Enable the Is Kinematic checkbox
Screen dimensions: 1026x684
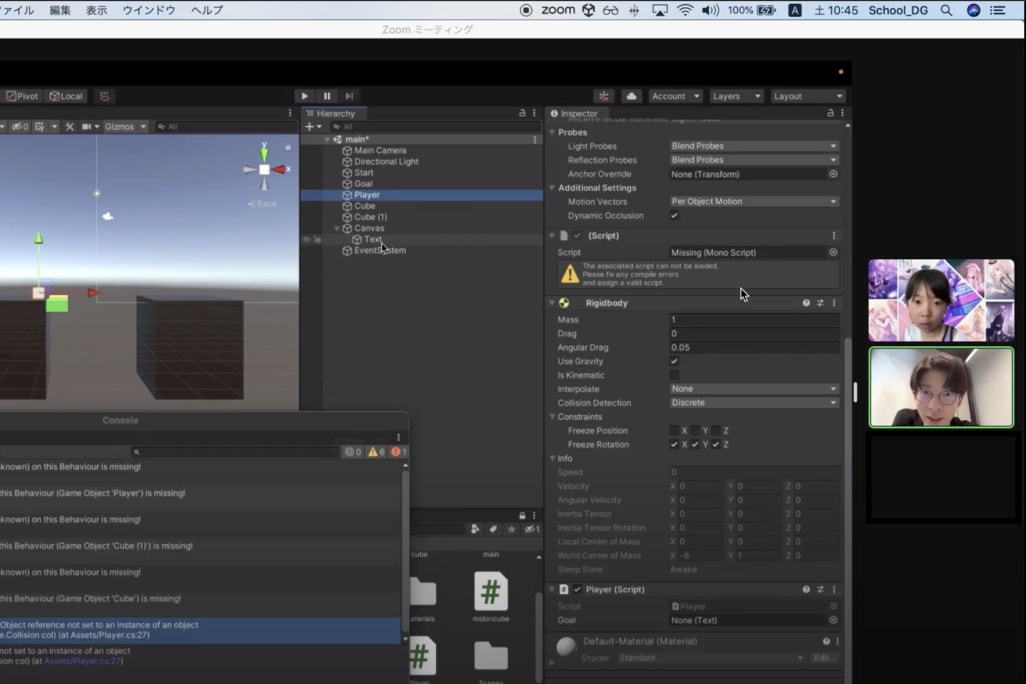674,375
